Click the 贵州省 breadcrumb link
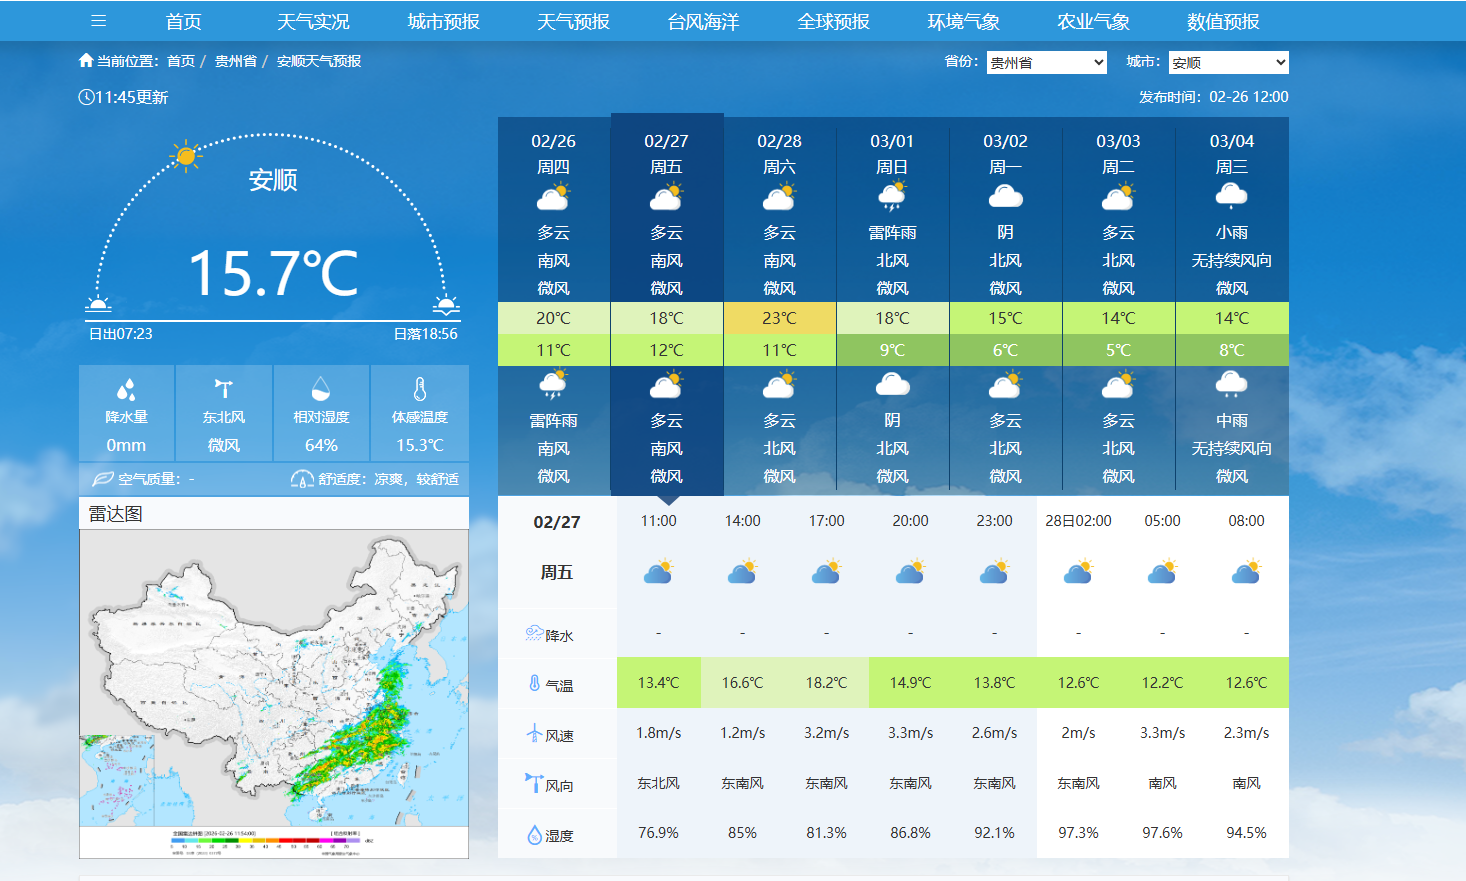This screenshot has width=1466, height=881. (236, 61)
